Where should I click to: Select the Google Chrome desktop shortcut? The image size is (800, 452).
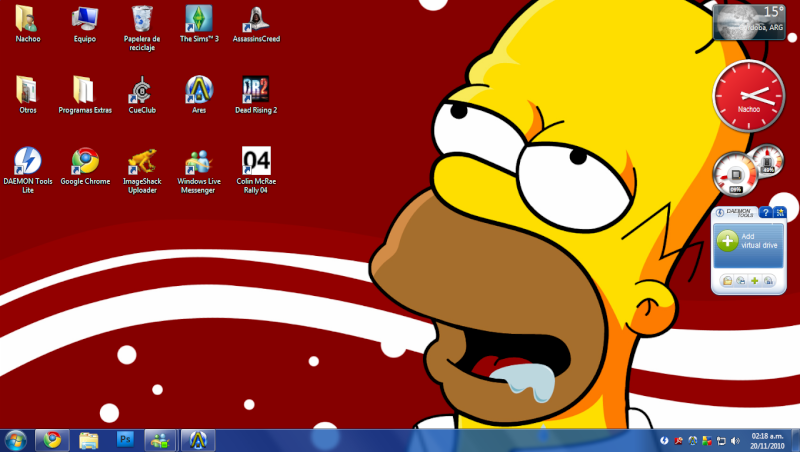click(x=85, y=166)
